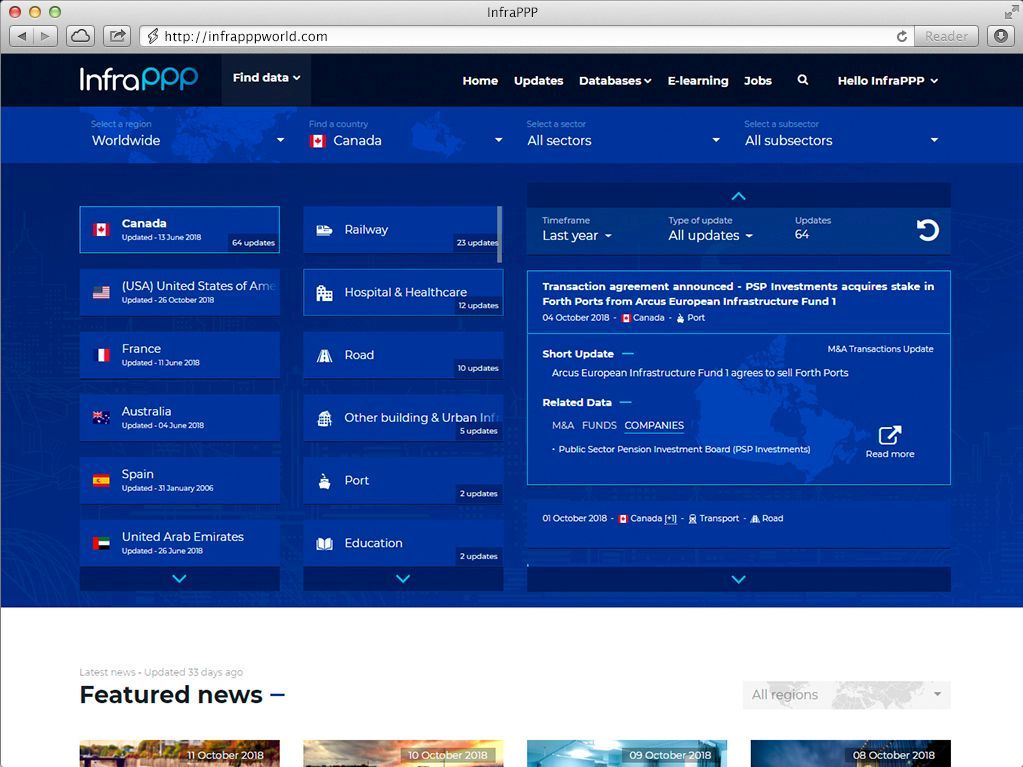This screenshot has height=767, width=1023.
Task: Open the Find a country dropdown
Action: (x=405, y=140)
